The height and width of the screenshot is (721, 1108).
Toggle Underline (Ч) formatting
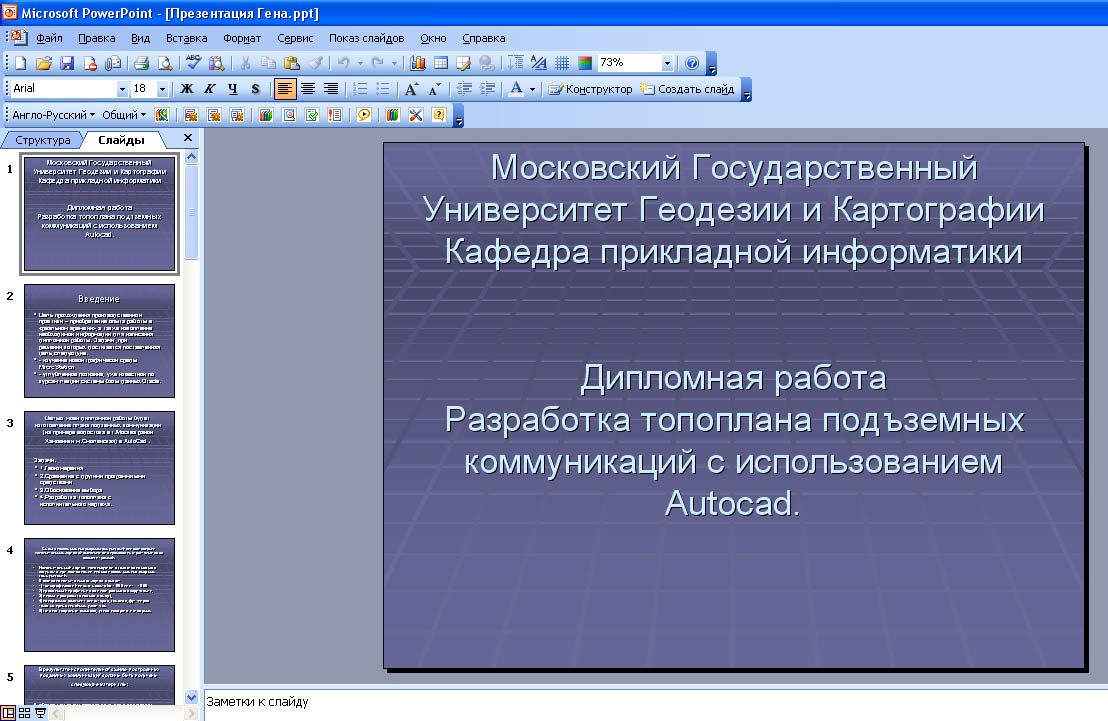(x=232, y=89)
